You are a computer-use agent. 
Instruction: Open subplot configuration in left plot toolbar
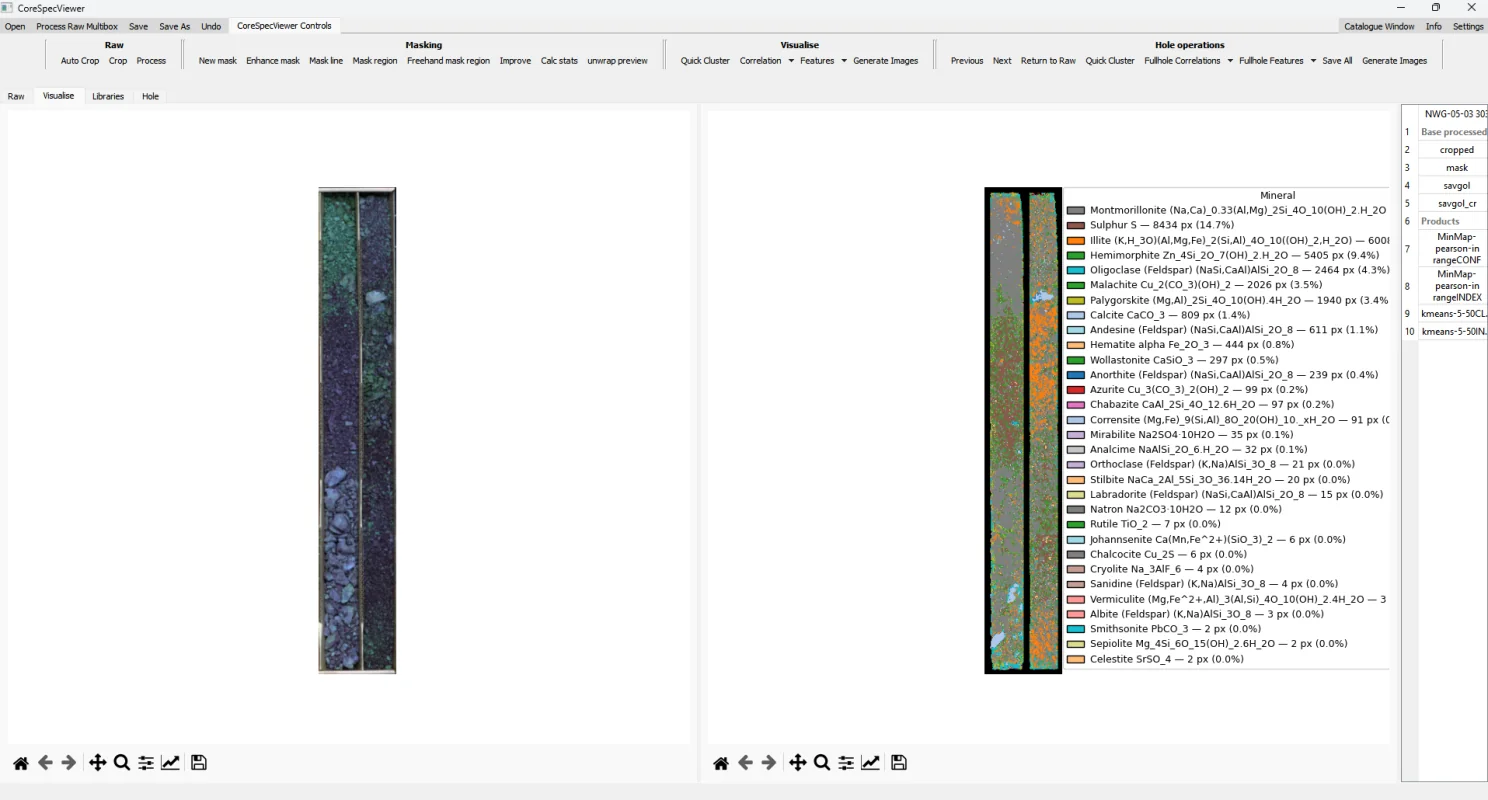146,763
